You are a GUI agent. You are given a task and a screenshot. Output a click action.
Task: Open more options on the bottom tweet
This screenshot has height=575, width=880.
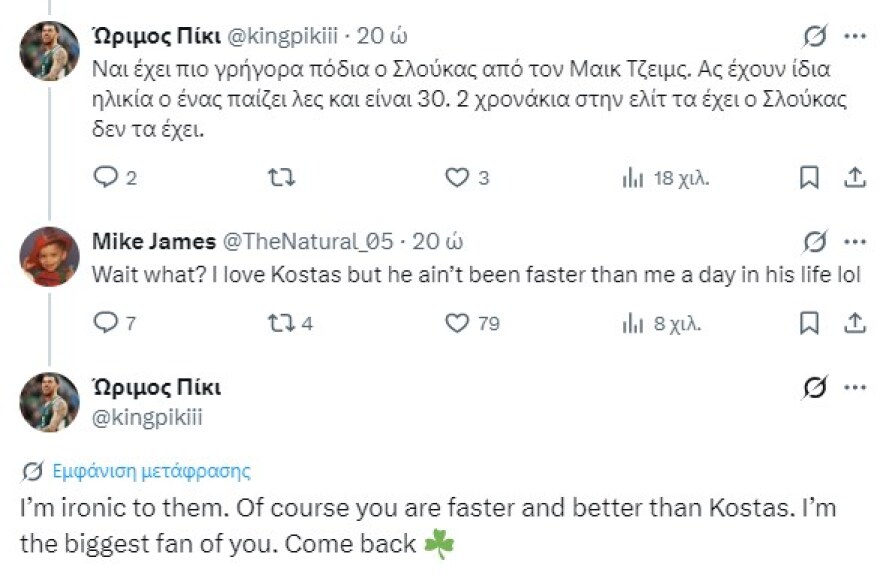click(855, 388)
